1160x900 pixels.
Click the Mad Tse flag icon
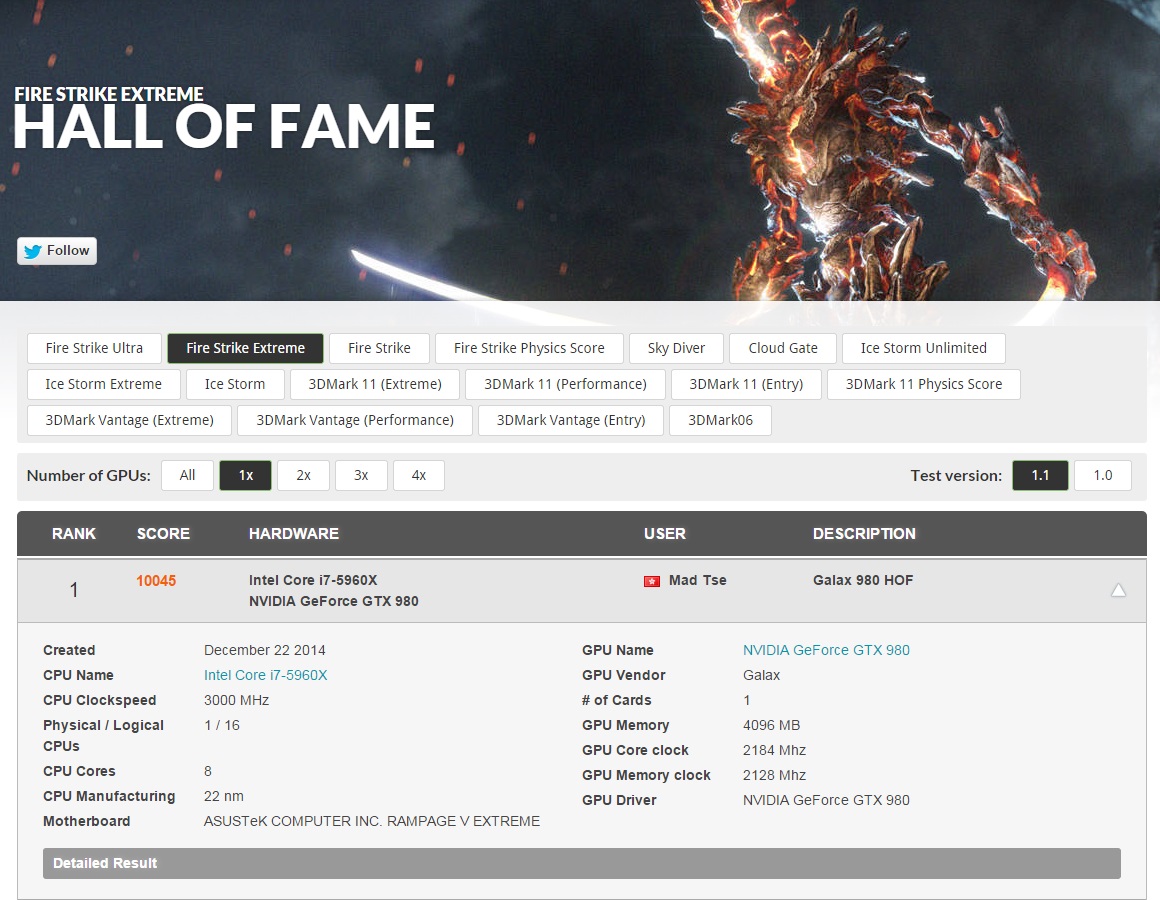coord(652,581)
